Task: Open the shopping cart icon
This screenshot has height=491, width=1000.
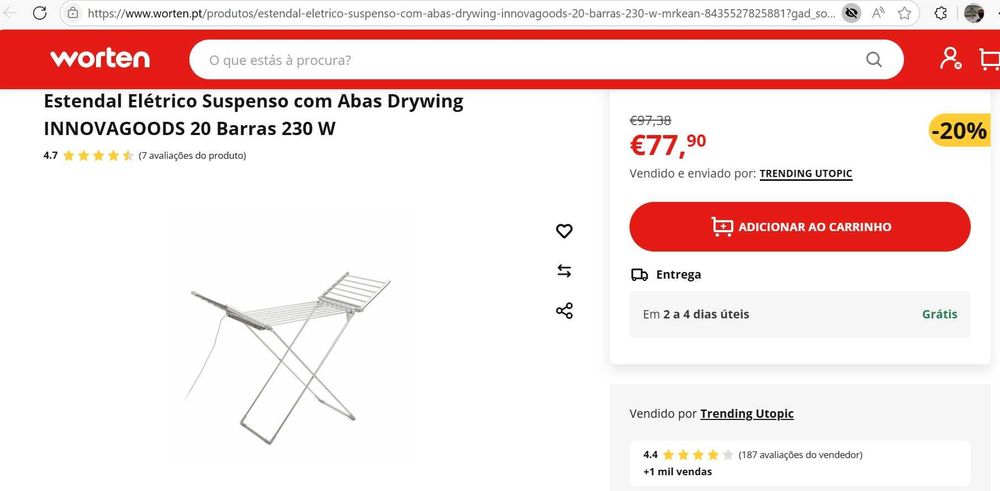Action: tap(990, 59)
